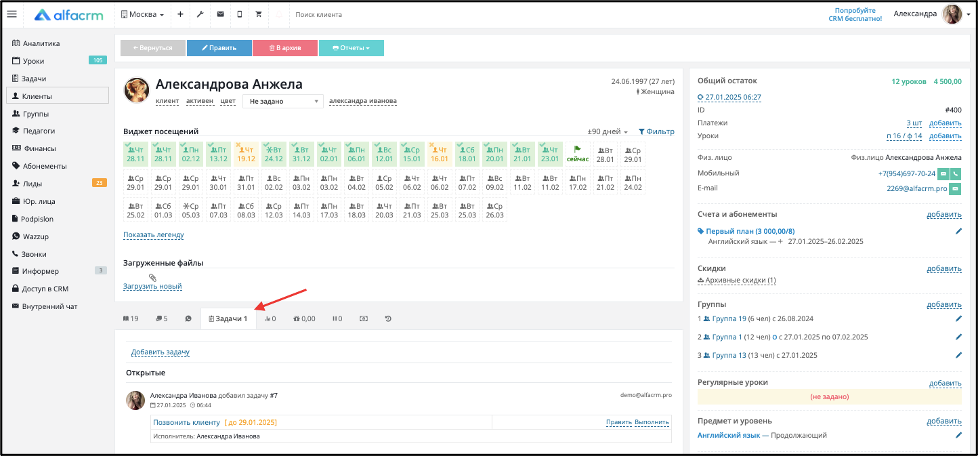Click the Сб 18.01 green visit cell

[466, 154]
